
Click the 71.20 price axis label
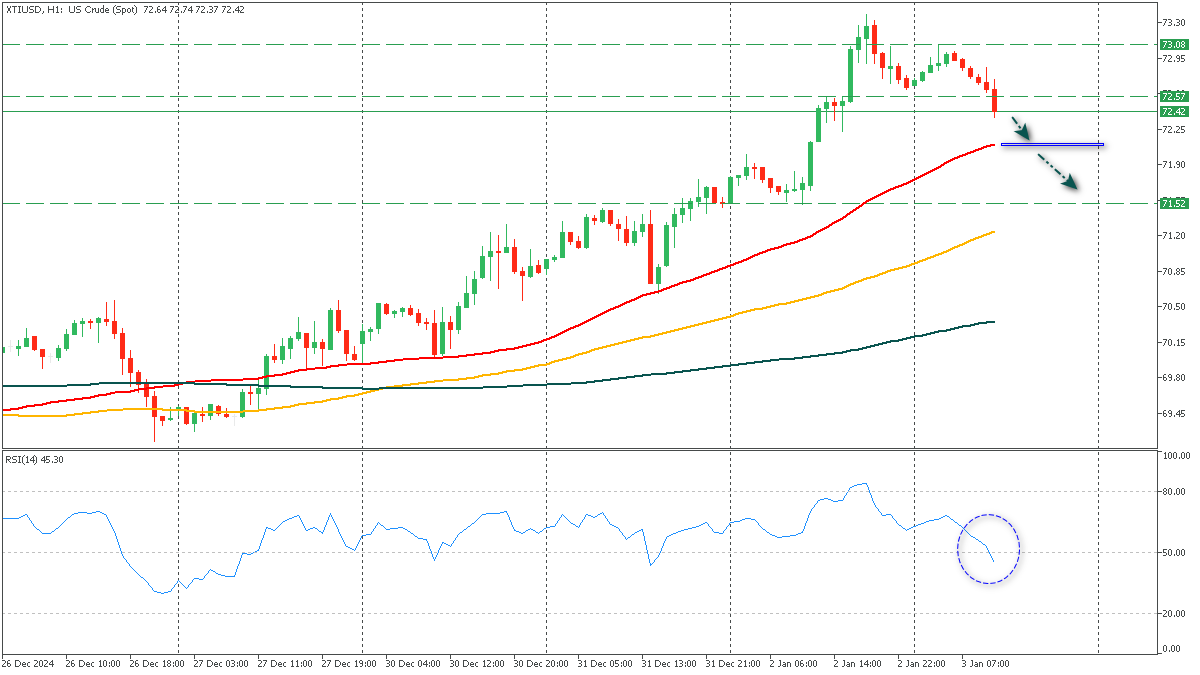tap(1173, 235)
